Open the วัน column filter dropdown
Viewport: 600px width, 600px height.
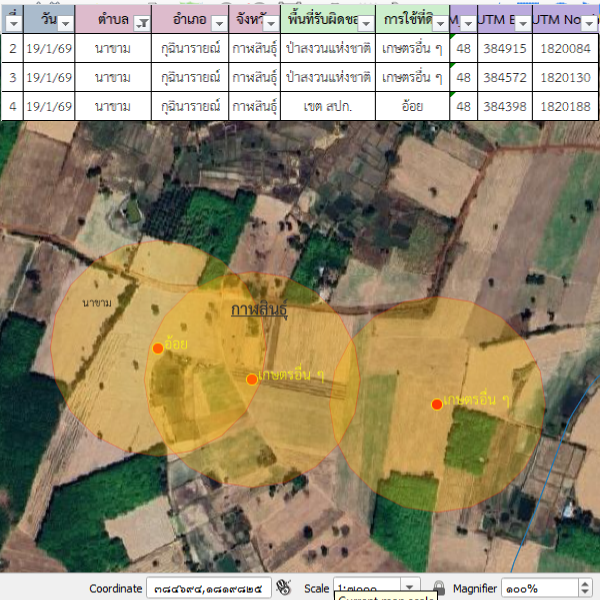(x=65, y=22)
